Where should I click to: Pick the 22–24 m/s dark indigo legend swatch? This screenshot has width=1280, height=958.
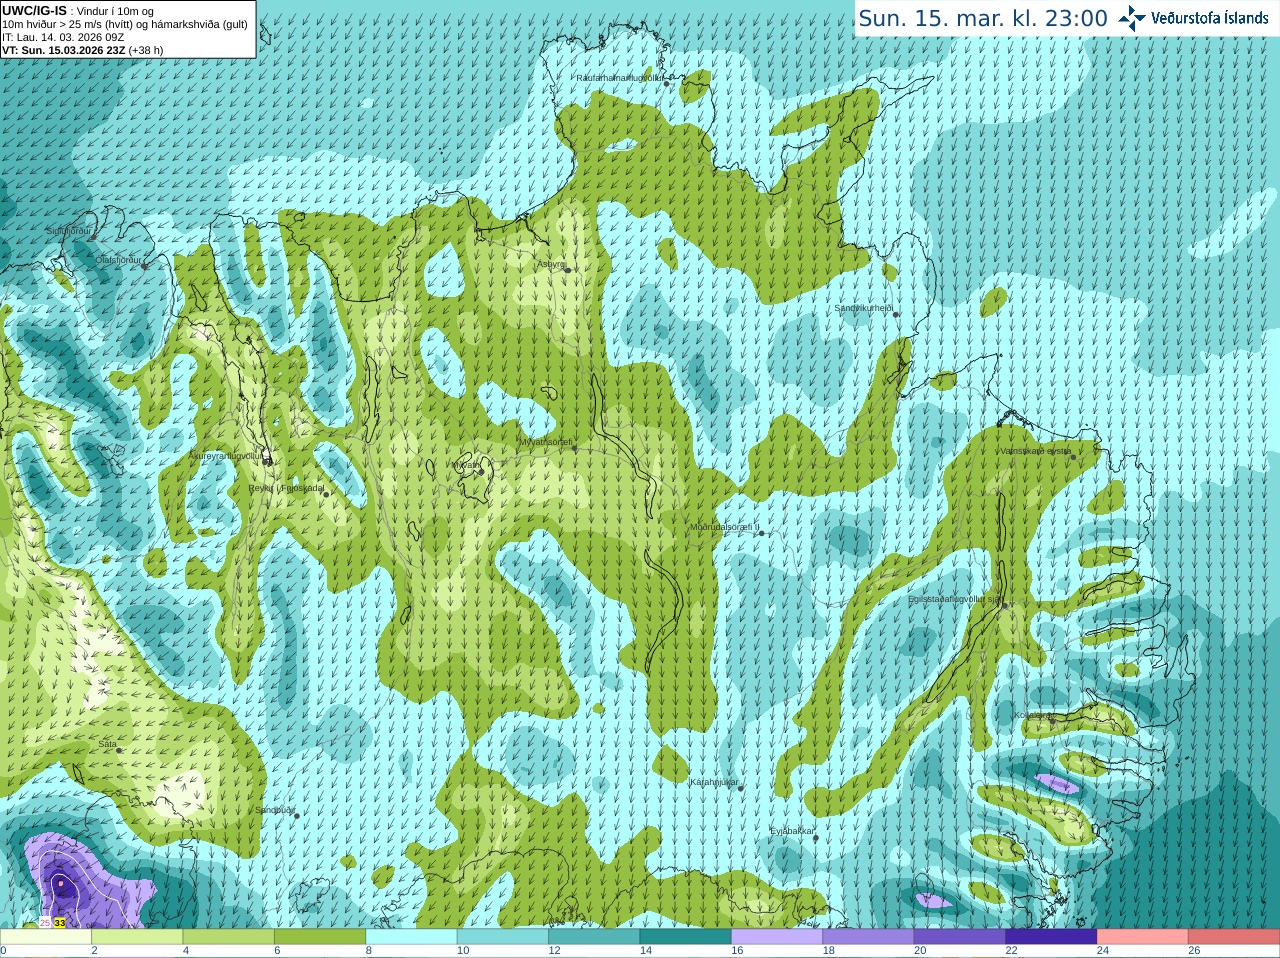(x=1051, y=937)
